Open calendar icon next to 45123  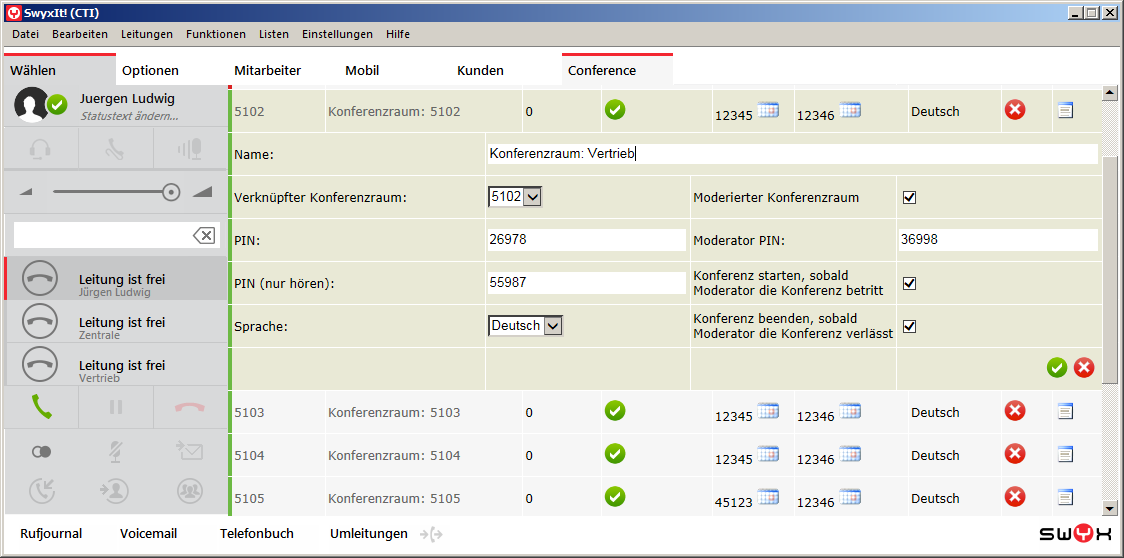[x=767, y=498]
